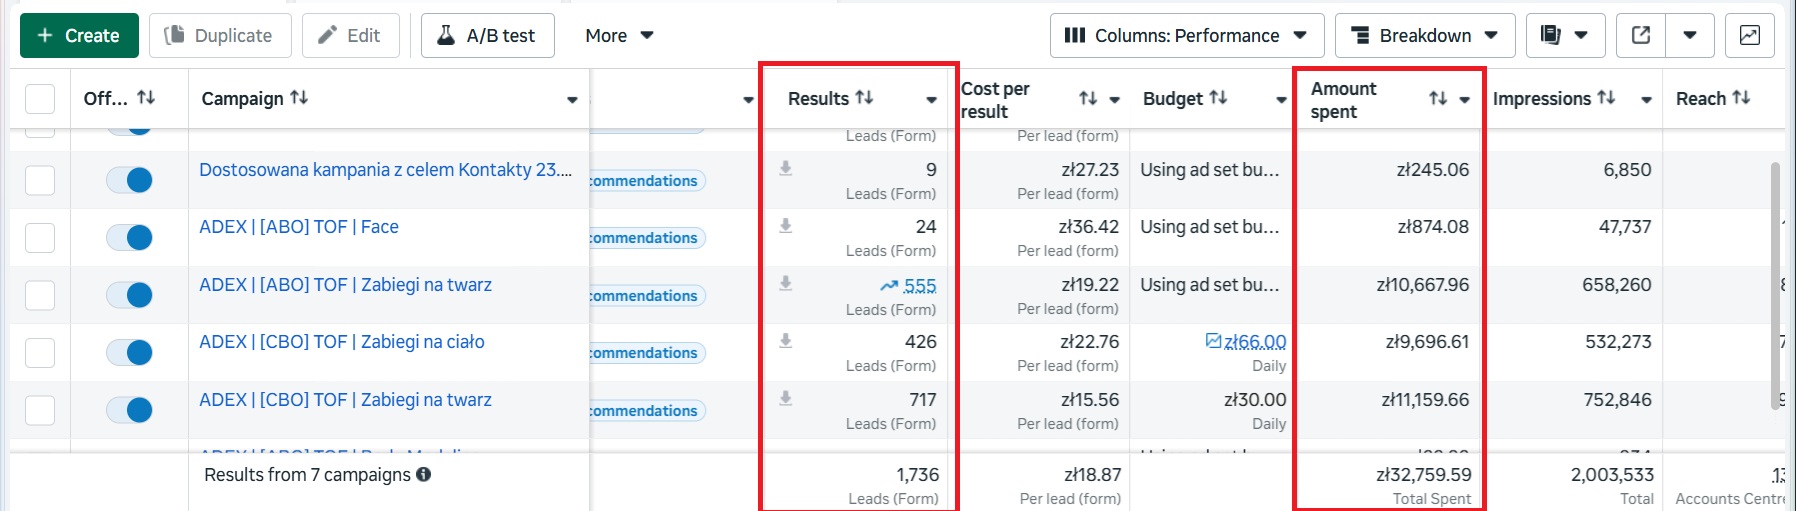The height and width of the screenshot is (511, 1796).
Task: Download leads for the 426 results row
Action: 786,341
